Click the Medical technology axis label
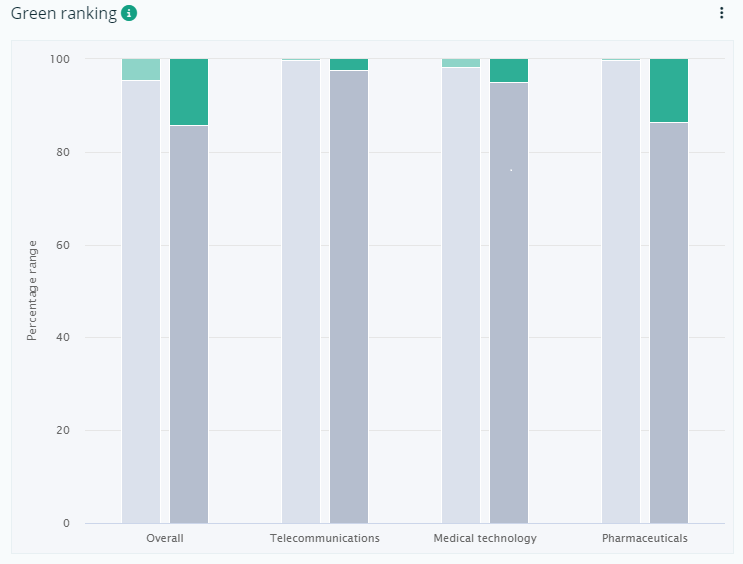This screenshot has width=743, height=564. point(485,538)
